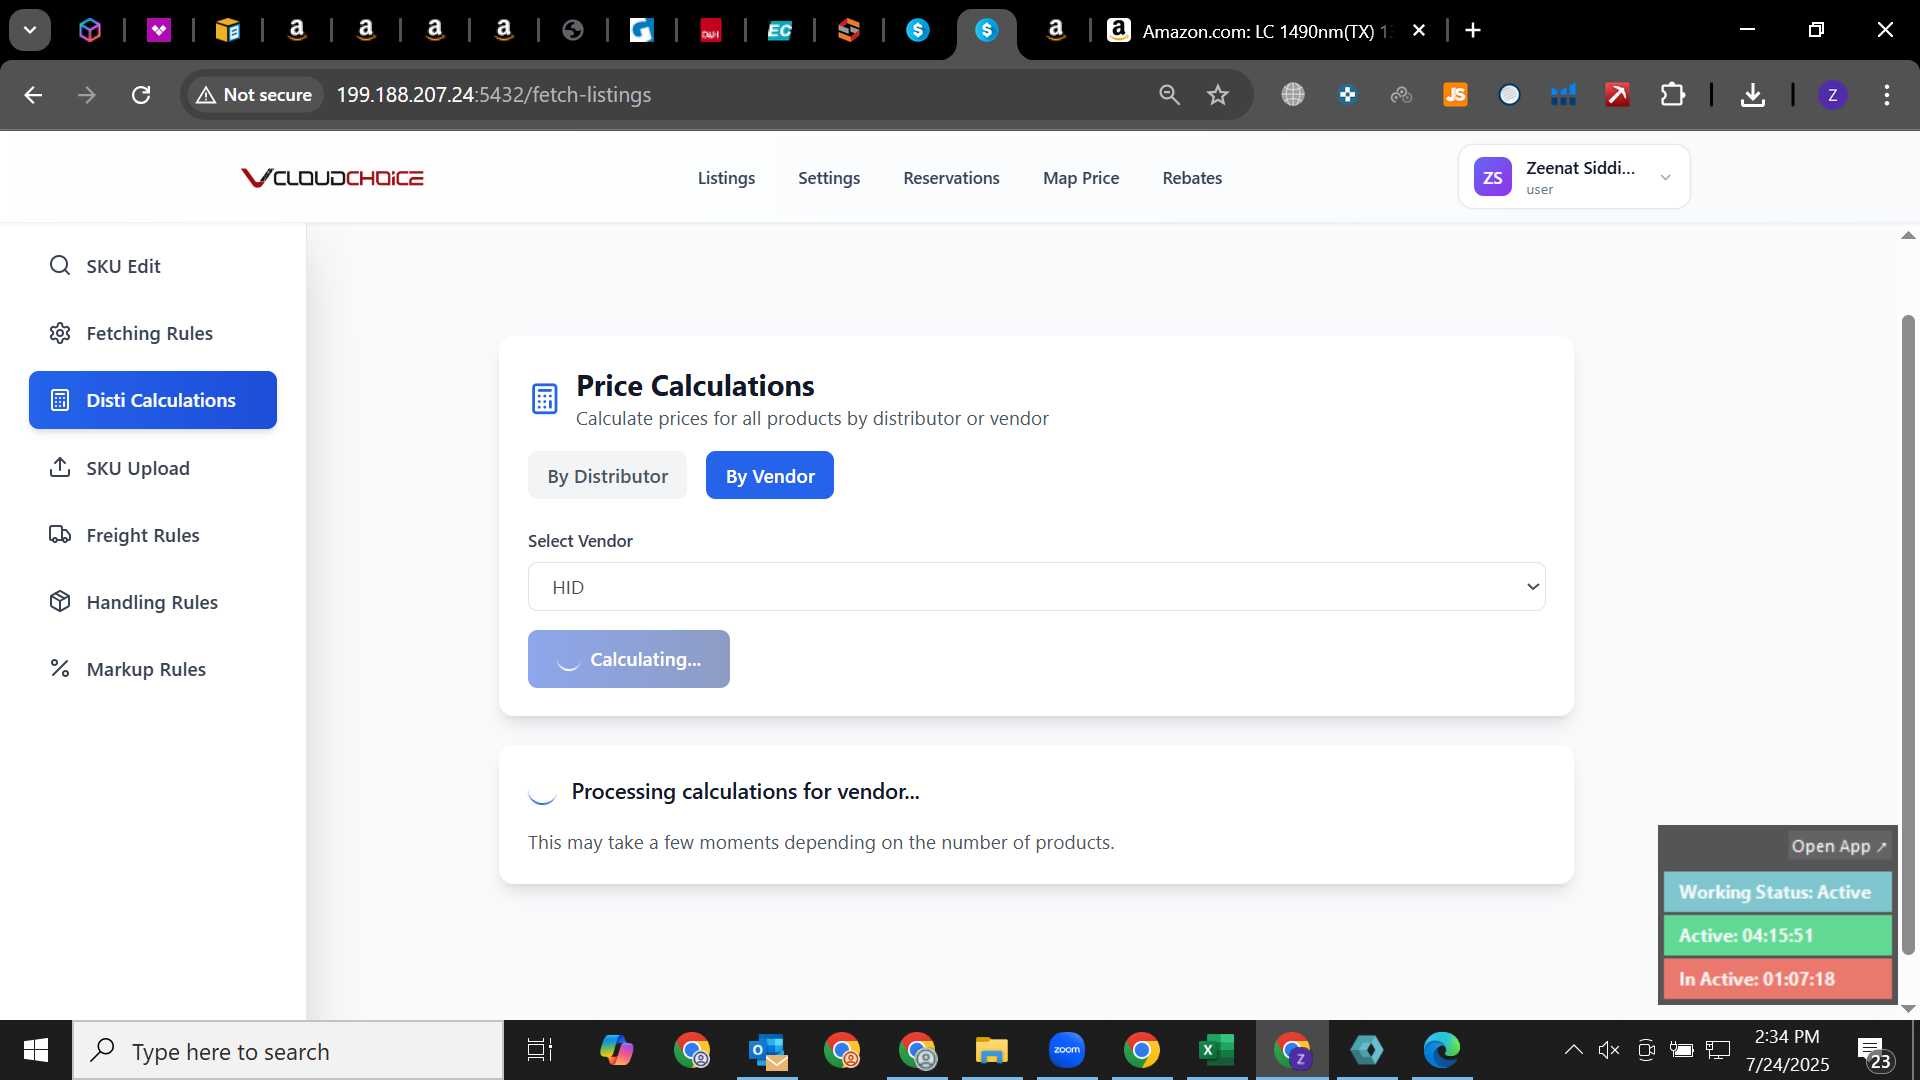
Task: Open Settings in top navigation
Action: coord(828,178)
